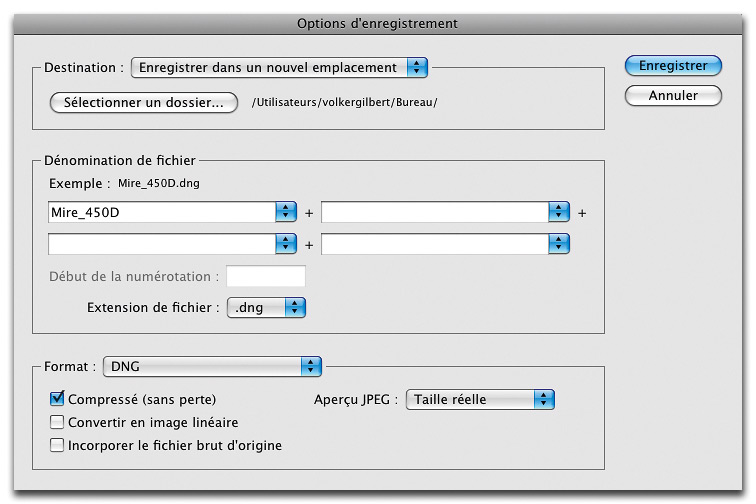Open the Aperçu JPEG Taille réelle dropdown
The width and height of the screenshot is (756, 504).
(480, 399)
